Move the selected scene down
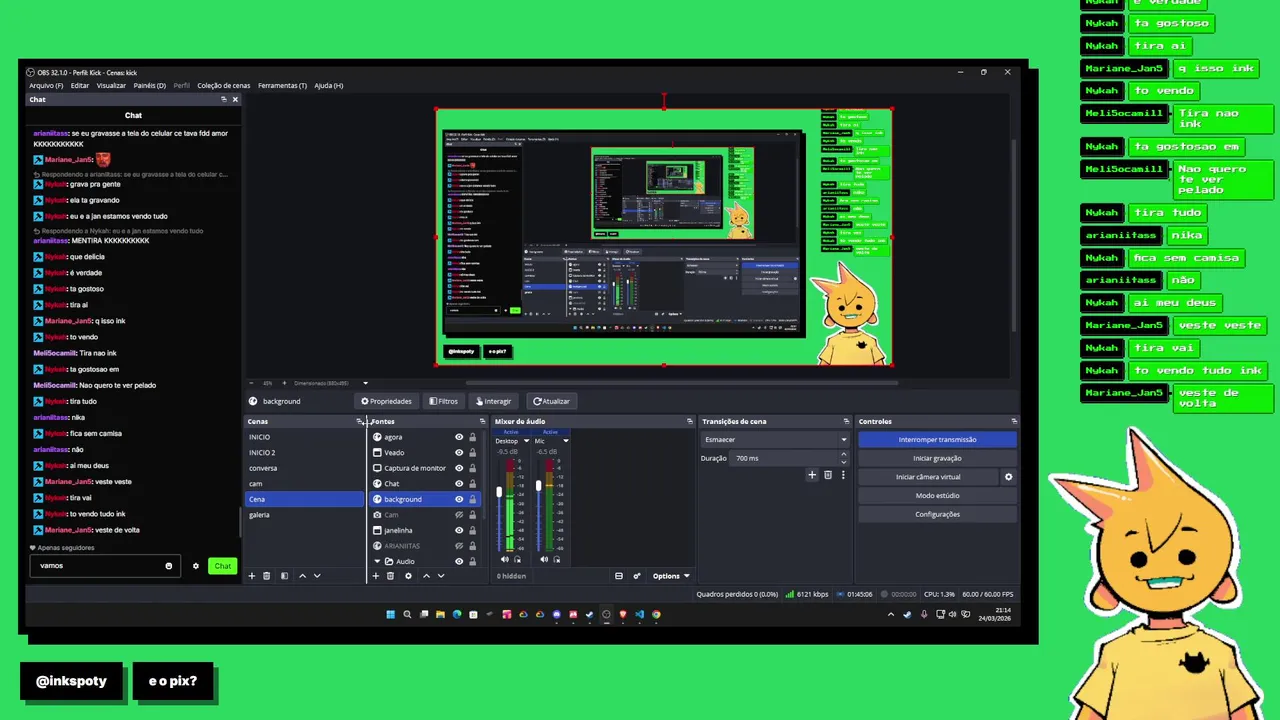 point(317,576)
